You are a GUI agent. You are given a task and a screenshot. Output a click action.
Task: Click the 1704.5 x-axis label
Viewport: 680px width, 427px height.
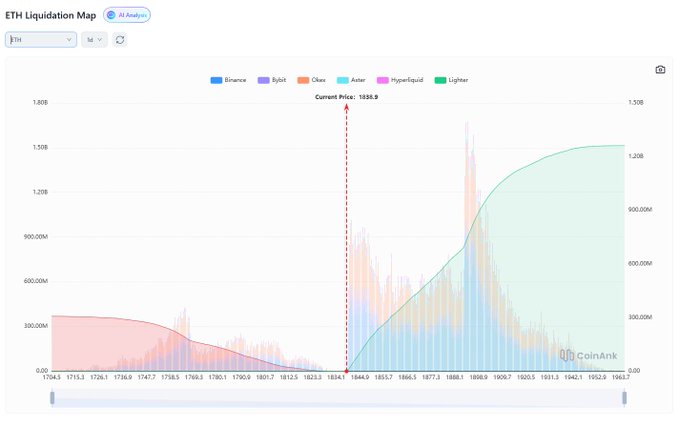click(52, 378)
